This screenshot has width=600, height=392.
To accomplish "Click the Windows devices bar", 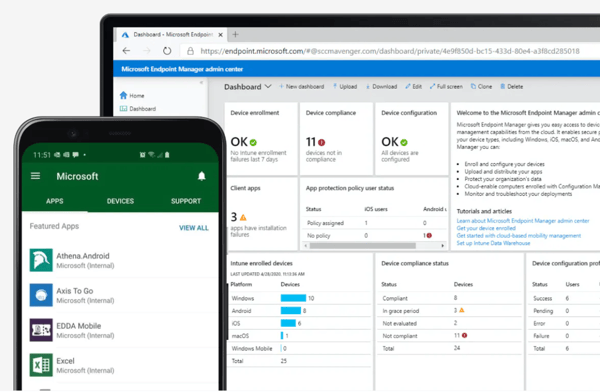I will [x=293, y=298].
